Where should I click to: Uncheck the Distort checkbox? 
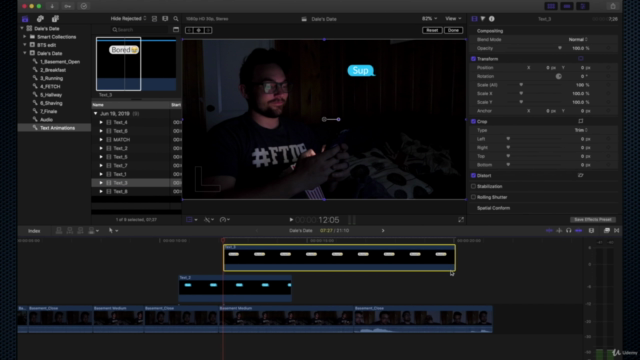pyautogui.click(x=473, y=176)
